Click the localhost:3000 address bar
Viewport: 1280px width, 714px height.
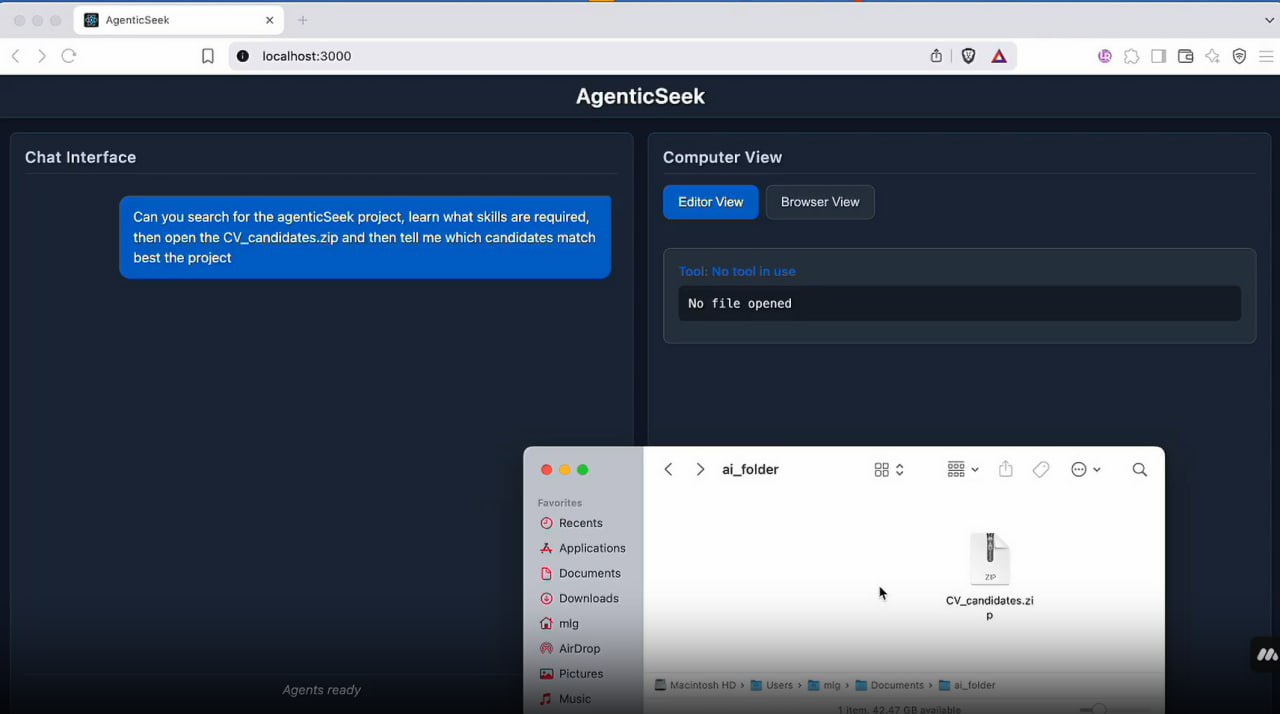pyautogui.click(x=580, y=56)
